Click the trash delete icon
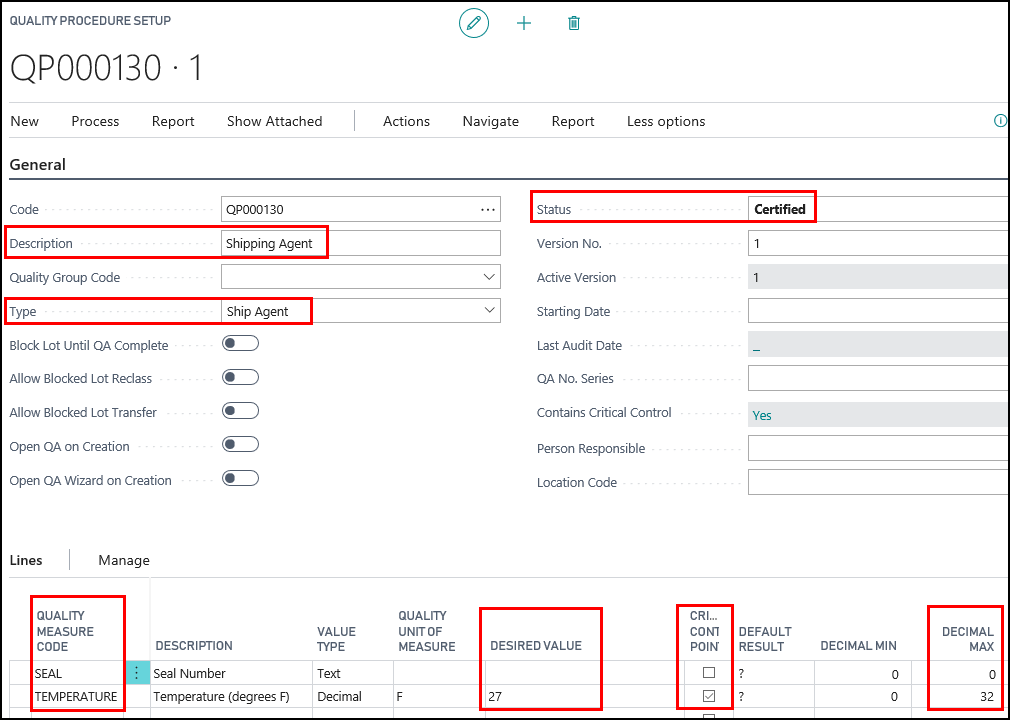 click(x=574, y=23)
